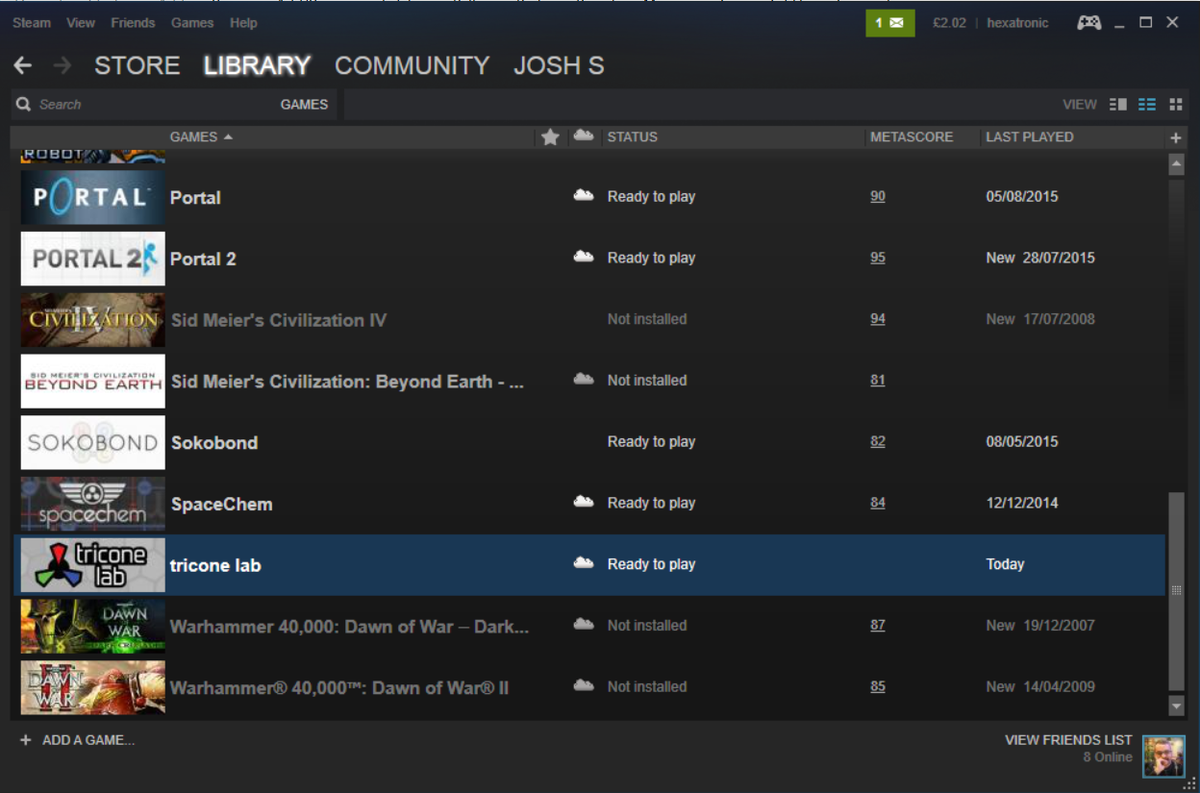Screen dimensions: 1200x793
Task: Sort by LAST PLAYED column header
Action: 1029,137
